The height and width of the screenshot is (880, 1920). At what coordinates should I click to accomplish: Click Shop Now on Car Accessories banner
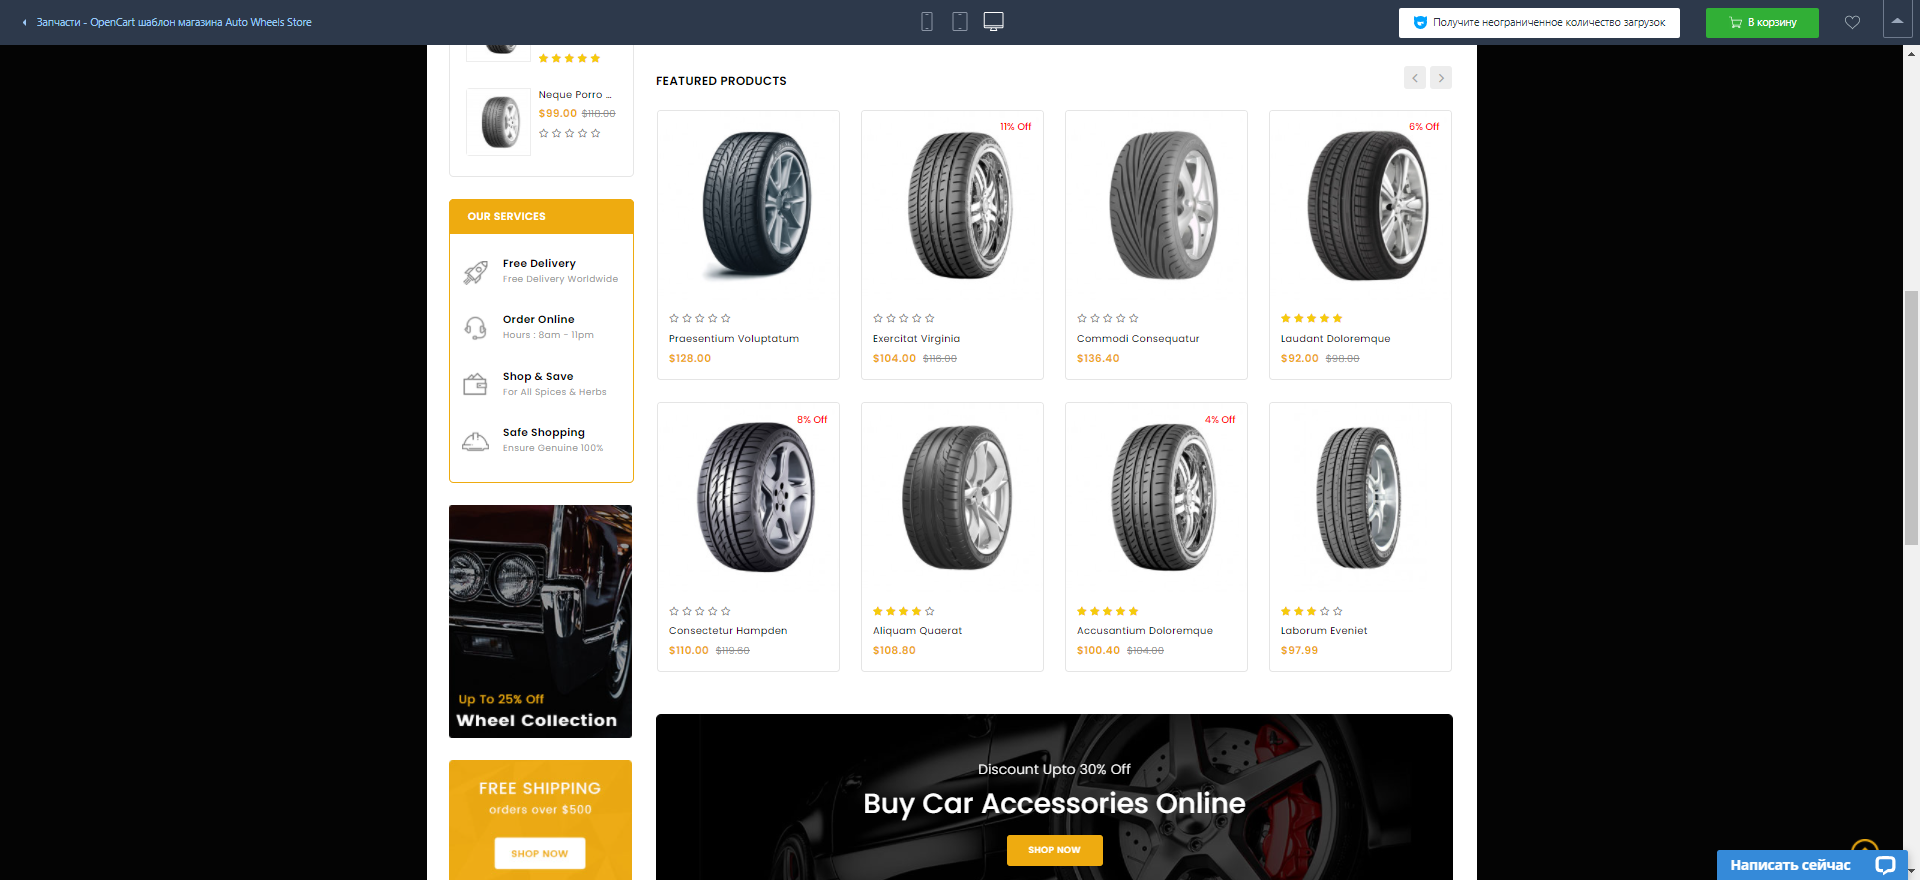coord(1054,850)
